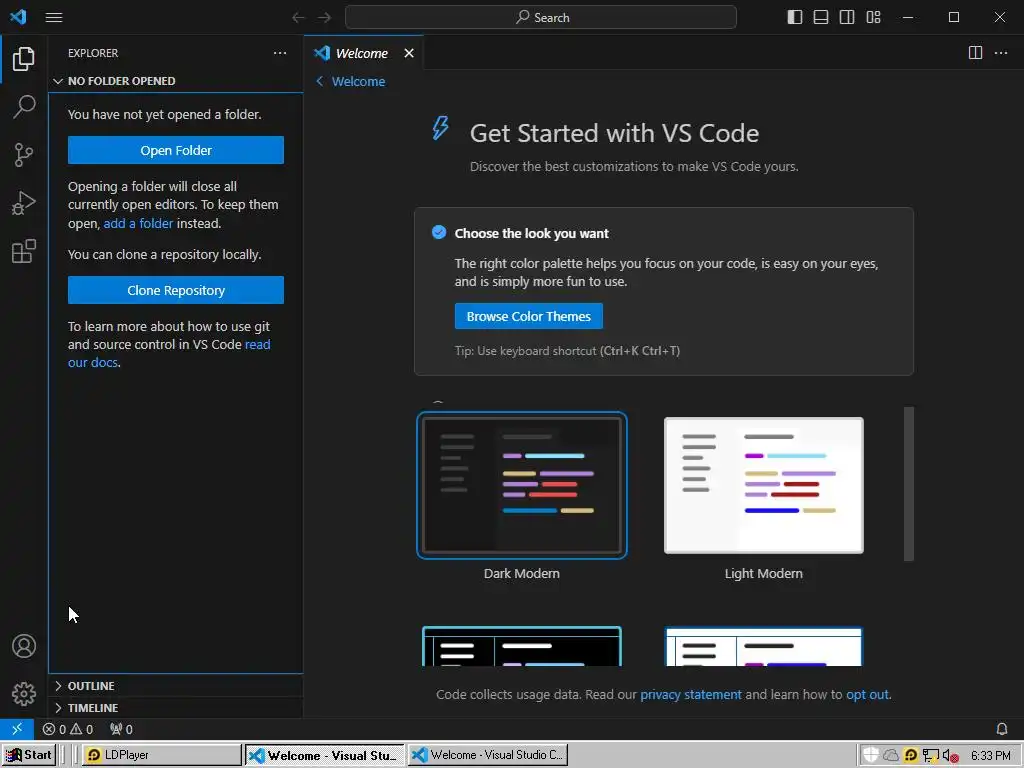The image size is (1024, 768).
Task: Open the Accounts menu icon
Action: pyautogui.click(x=24, y=646)
